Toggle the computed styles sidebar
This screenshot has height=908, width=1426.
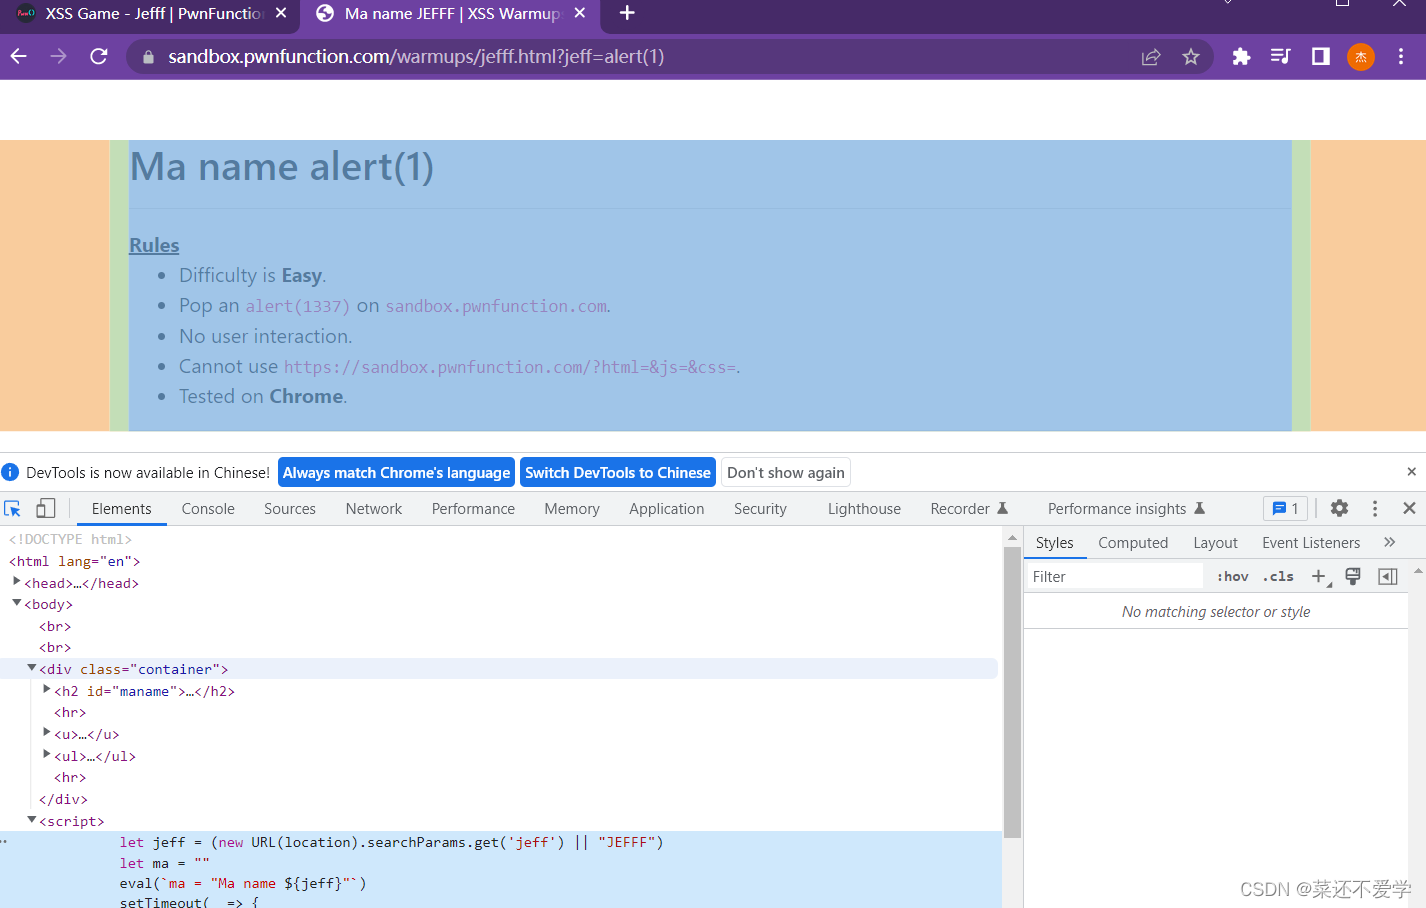1387,576
